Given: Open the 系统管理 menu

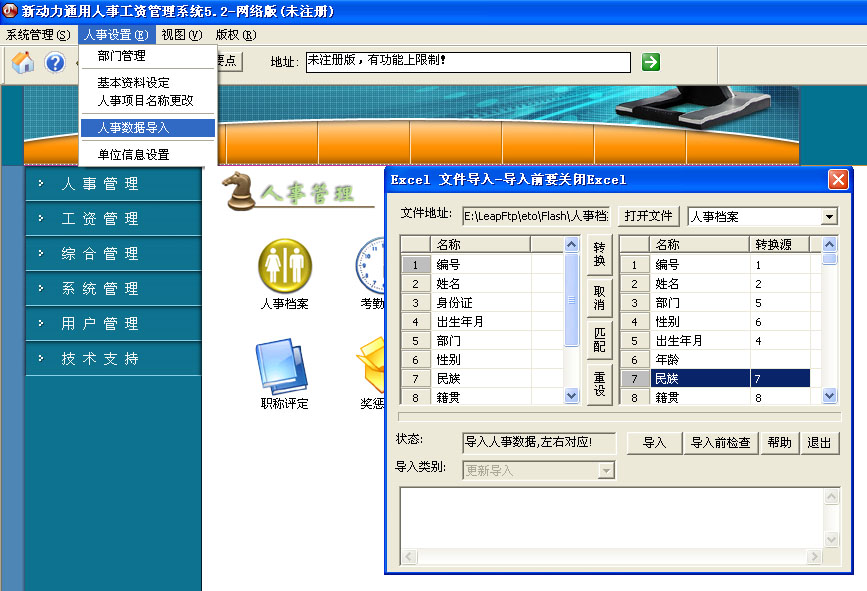Looking at the screenshot, I should point(38,35).
